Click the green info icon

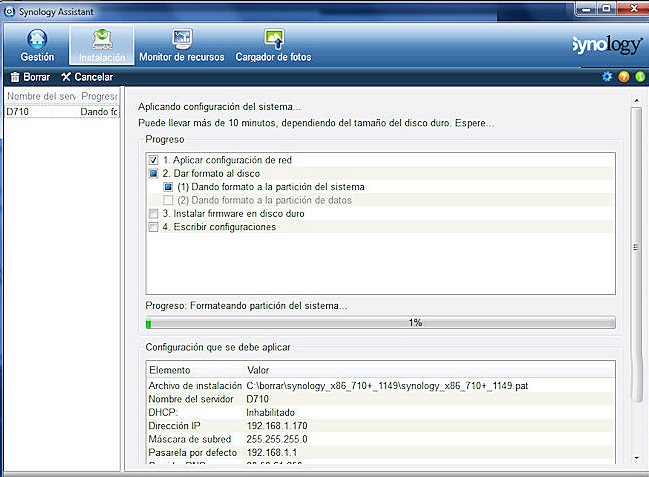640,77
